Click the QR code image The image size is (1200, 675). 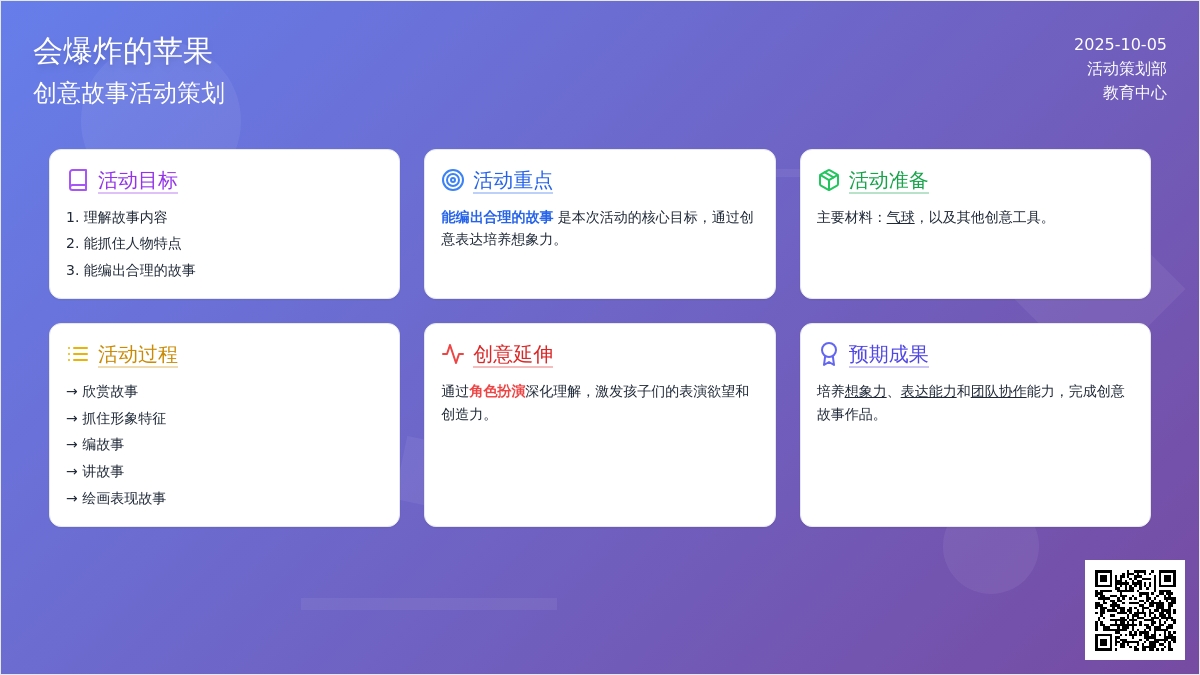(1134, 609)
